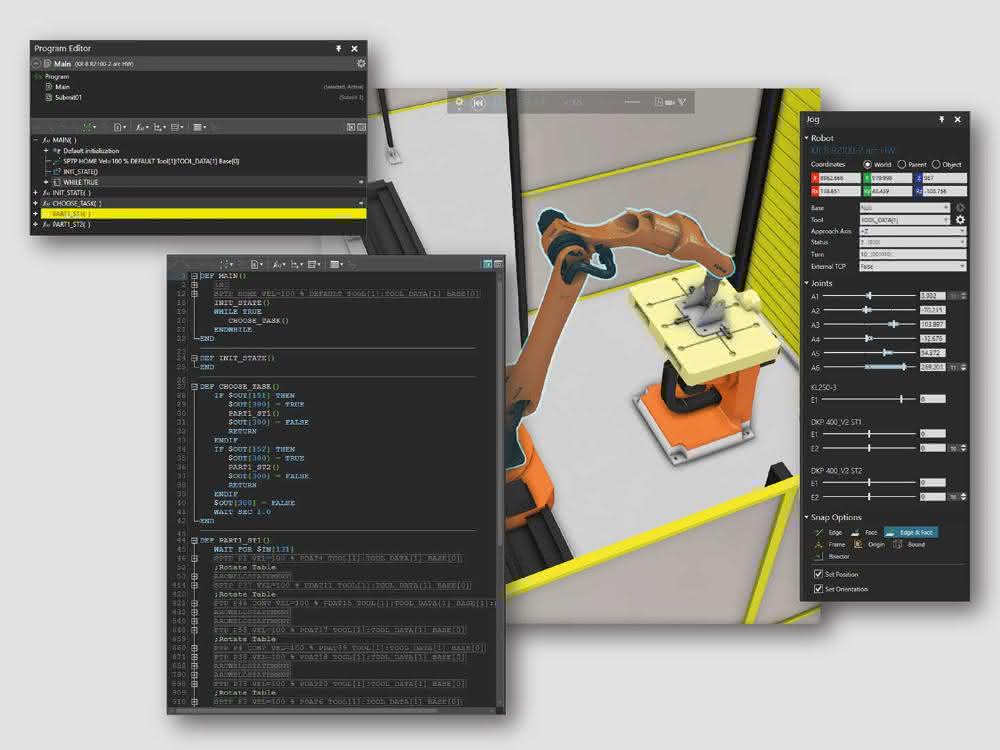1000x750 pixels.
Task: Select the SPTP HOME statement
Action: click(151, 161)
